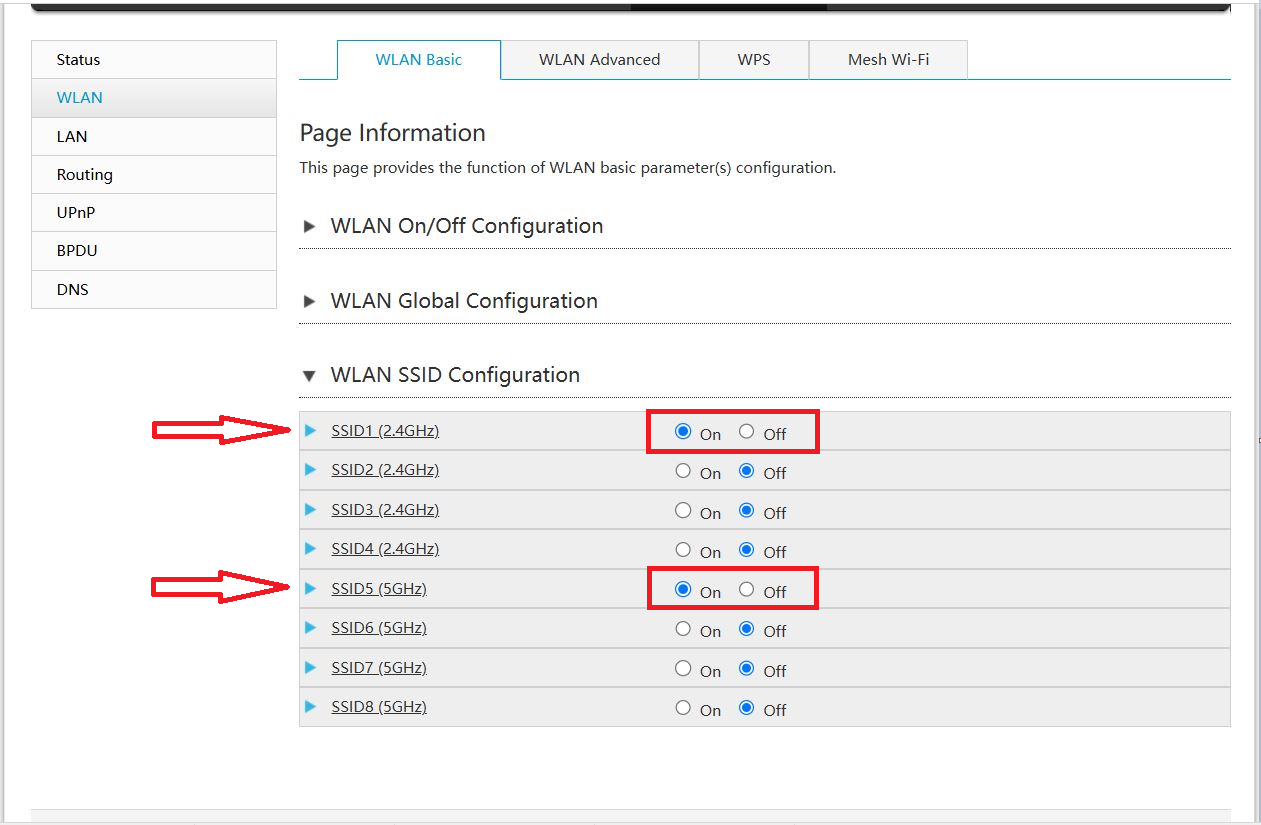This screenshot has width=1261, height=825.
Task: Open the SSID5 (5GHz) link
Action: pos(378,589)
